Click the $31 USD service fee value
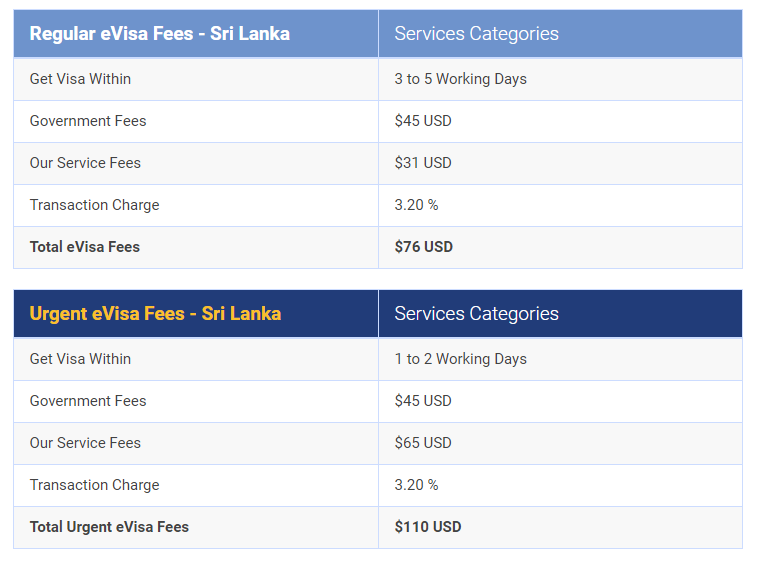Viewport: 758px width, 562px height. (423, 163)
